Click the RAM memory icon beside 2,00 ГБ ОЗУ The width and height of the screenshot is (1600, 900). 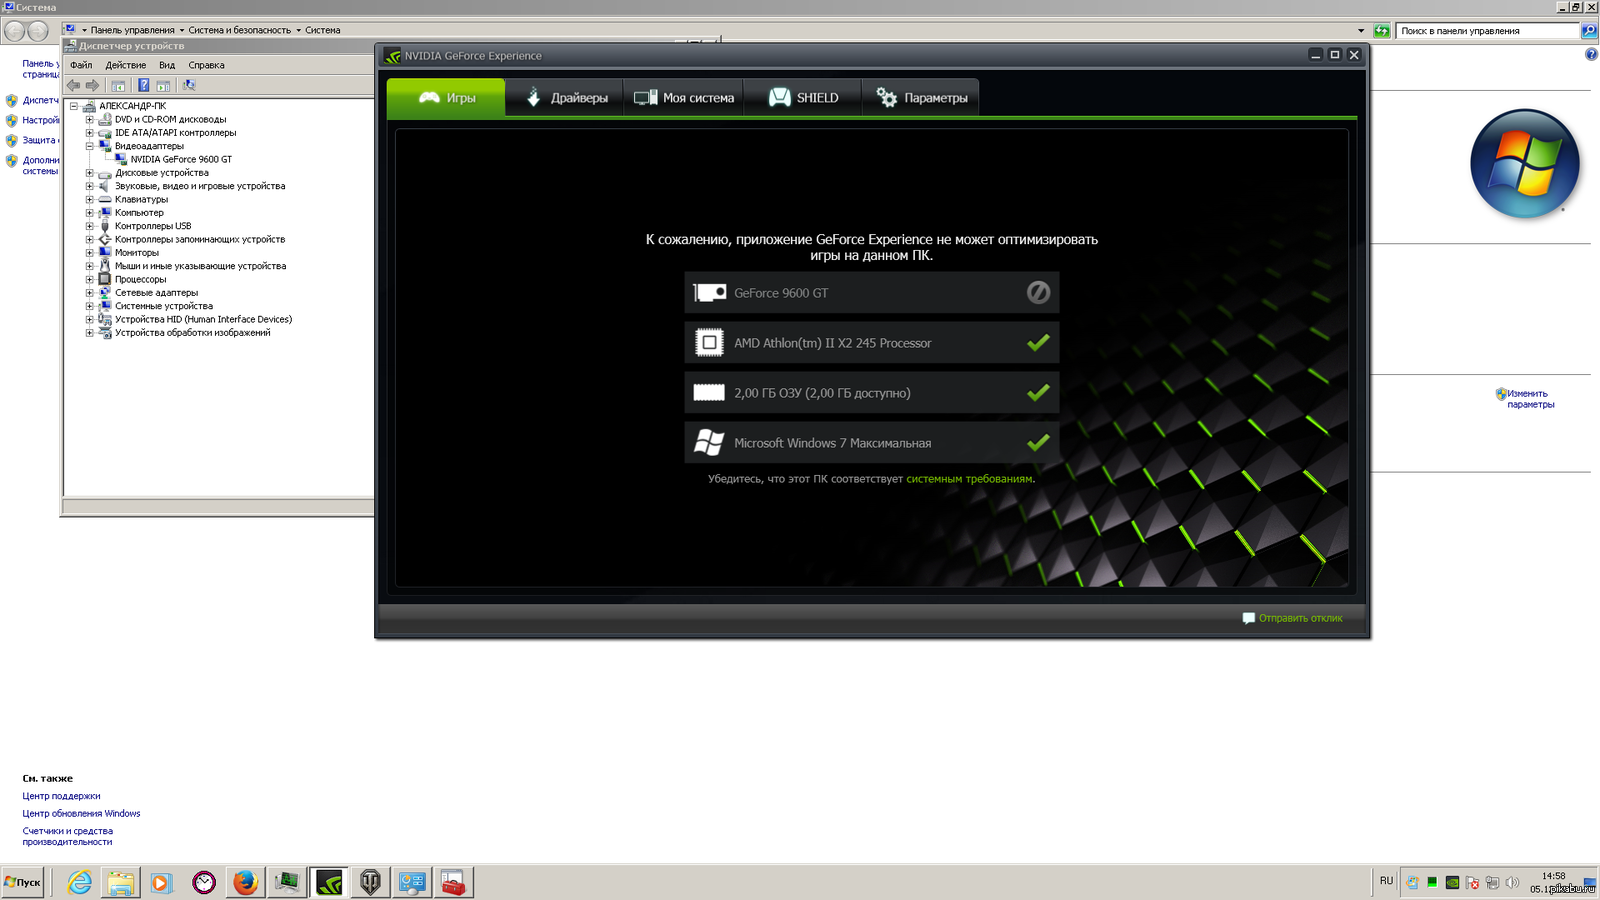coord(709,393)
